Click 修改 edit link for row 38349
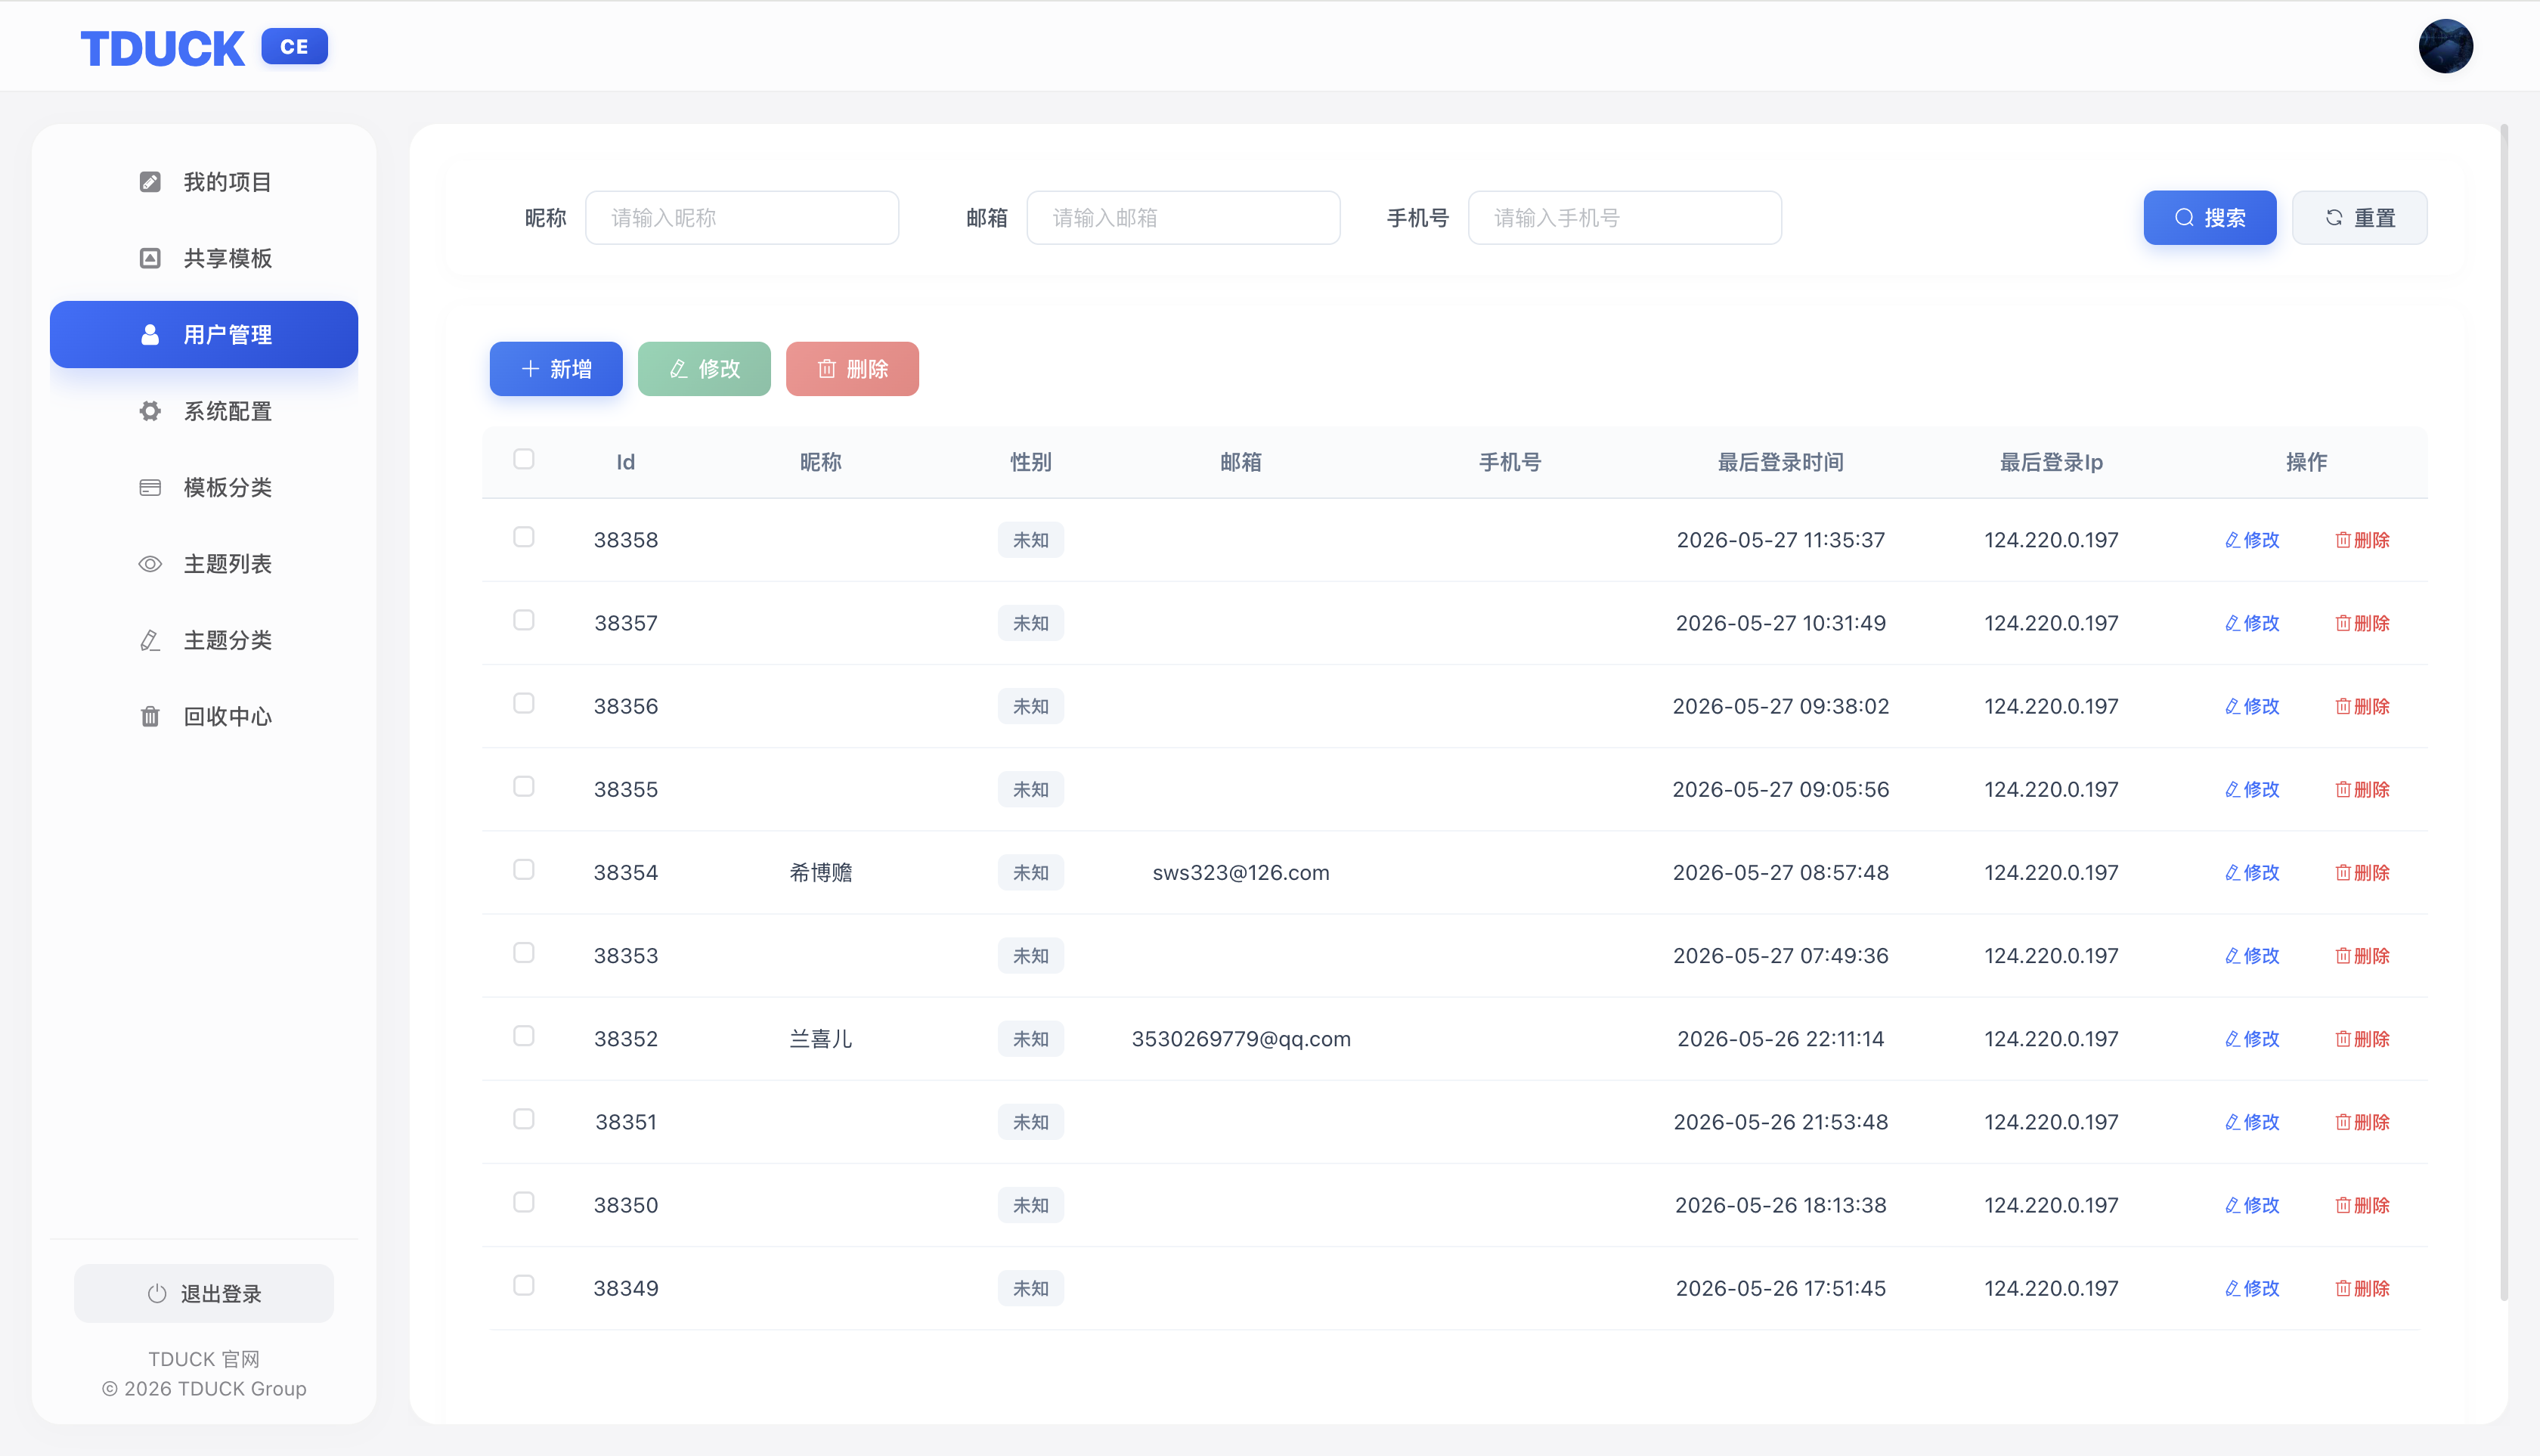Screen dimensions: 2540x1456 pyautogui.click(x=2252, y=1288)
